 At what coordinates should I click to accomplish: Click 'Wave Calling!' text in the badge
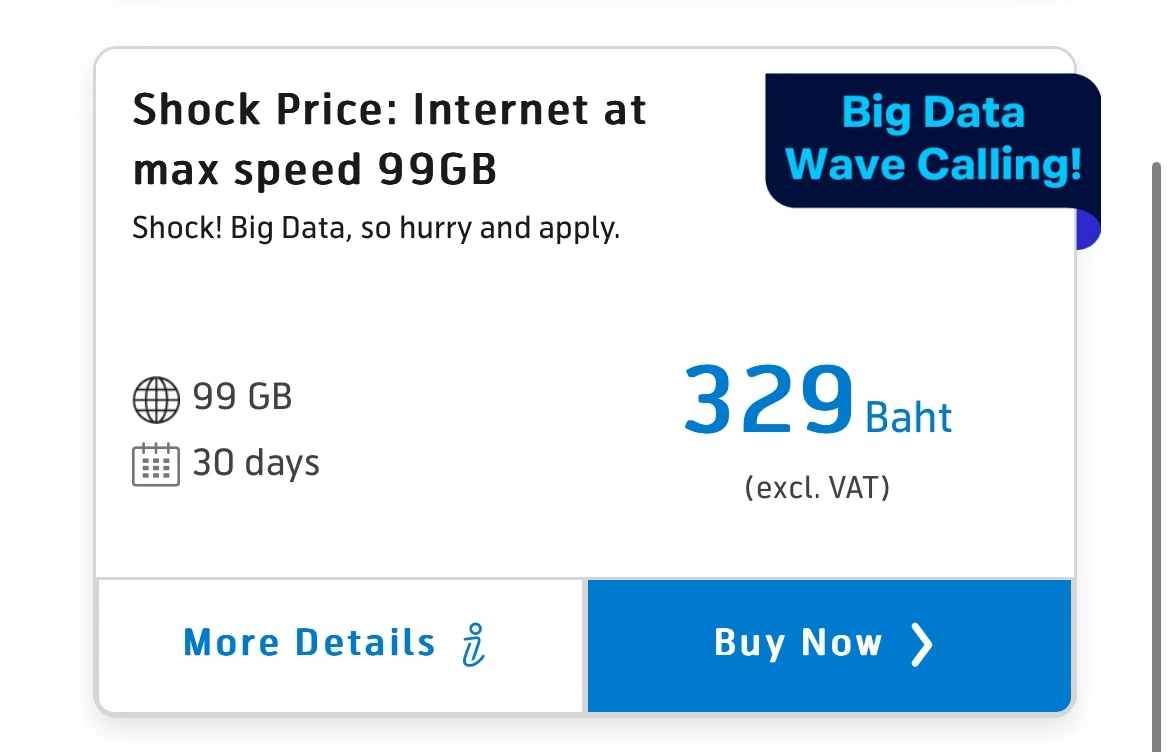point(934,164)
